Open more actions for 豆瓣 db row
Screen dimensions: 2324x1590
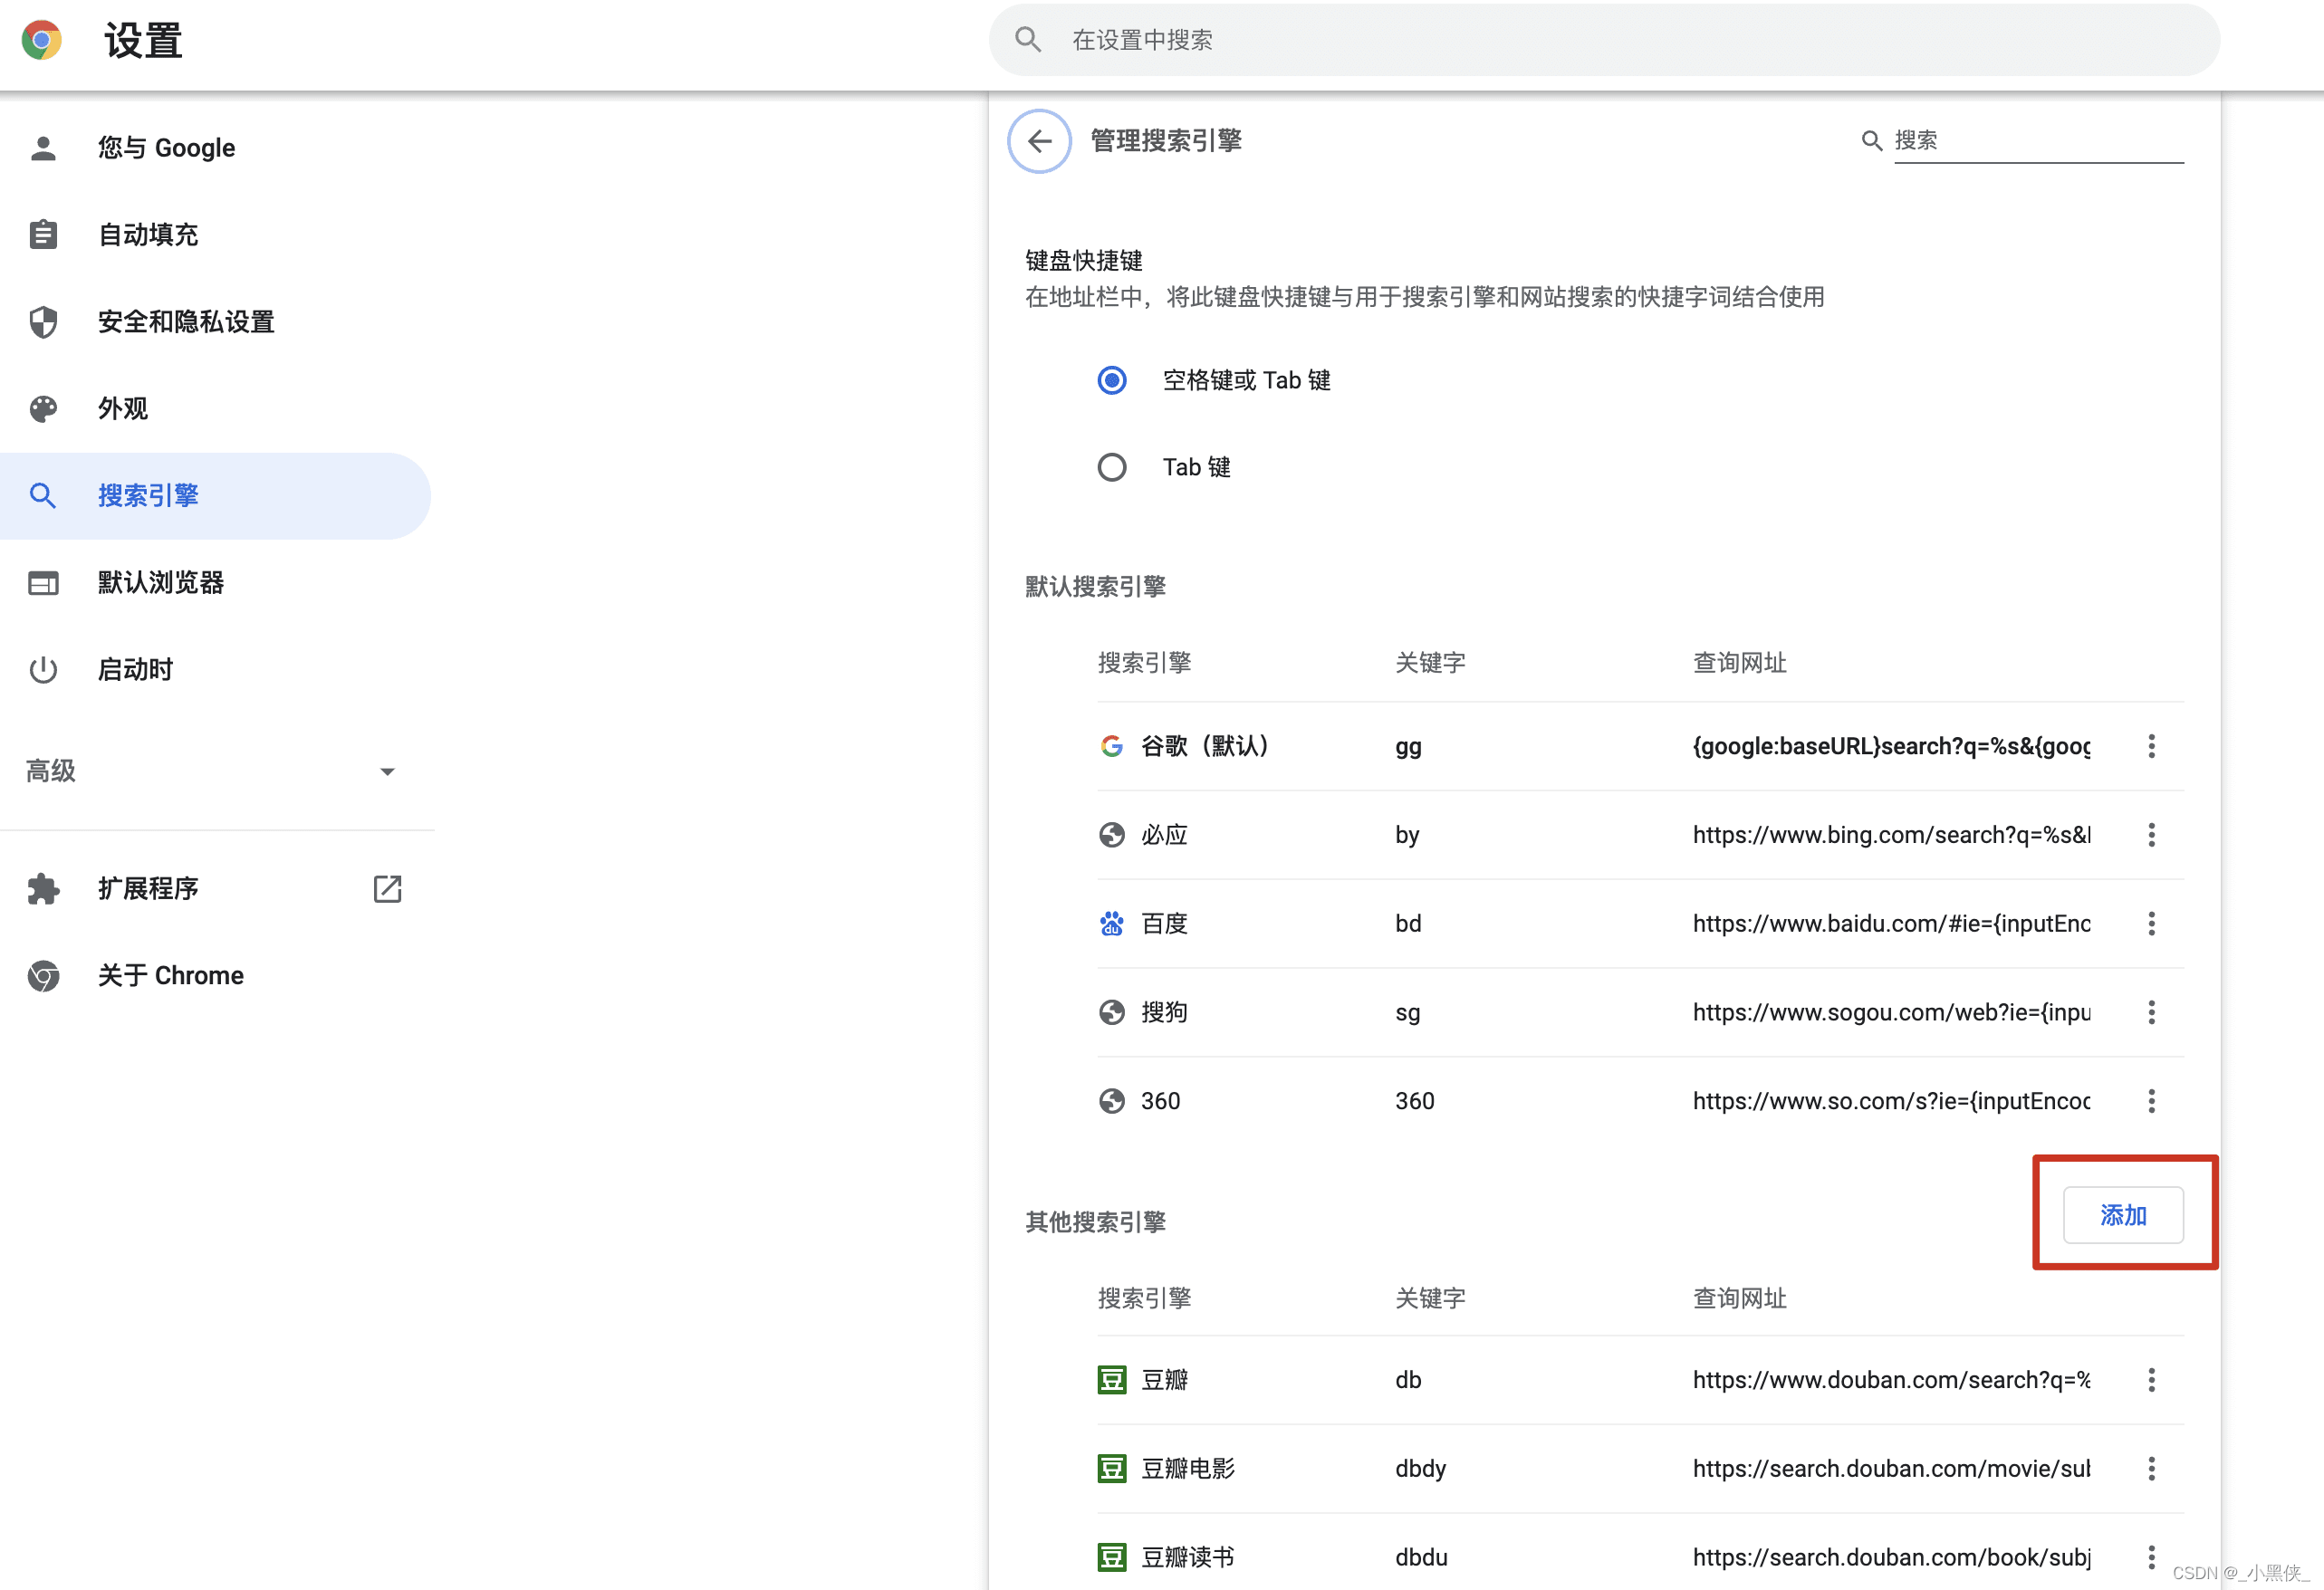point(2151,1380)
